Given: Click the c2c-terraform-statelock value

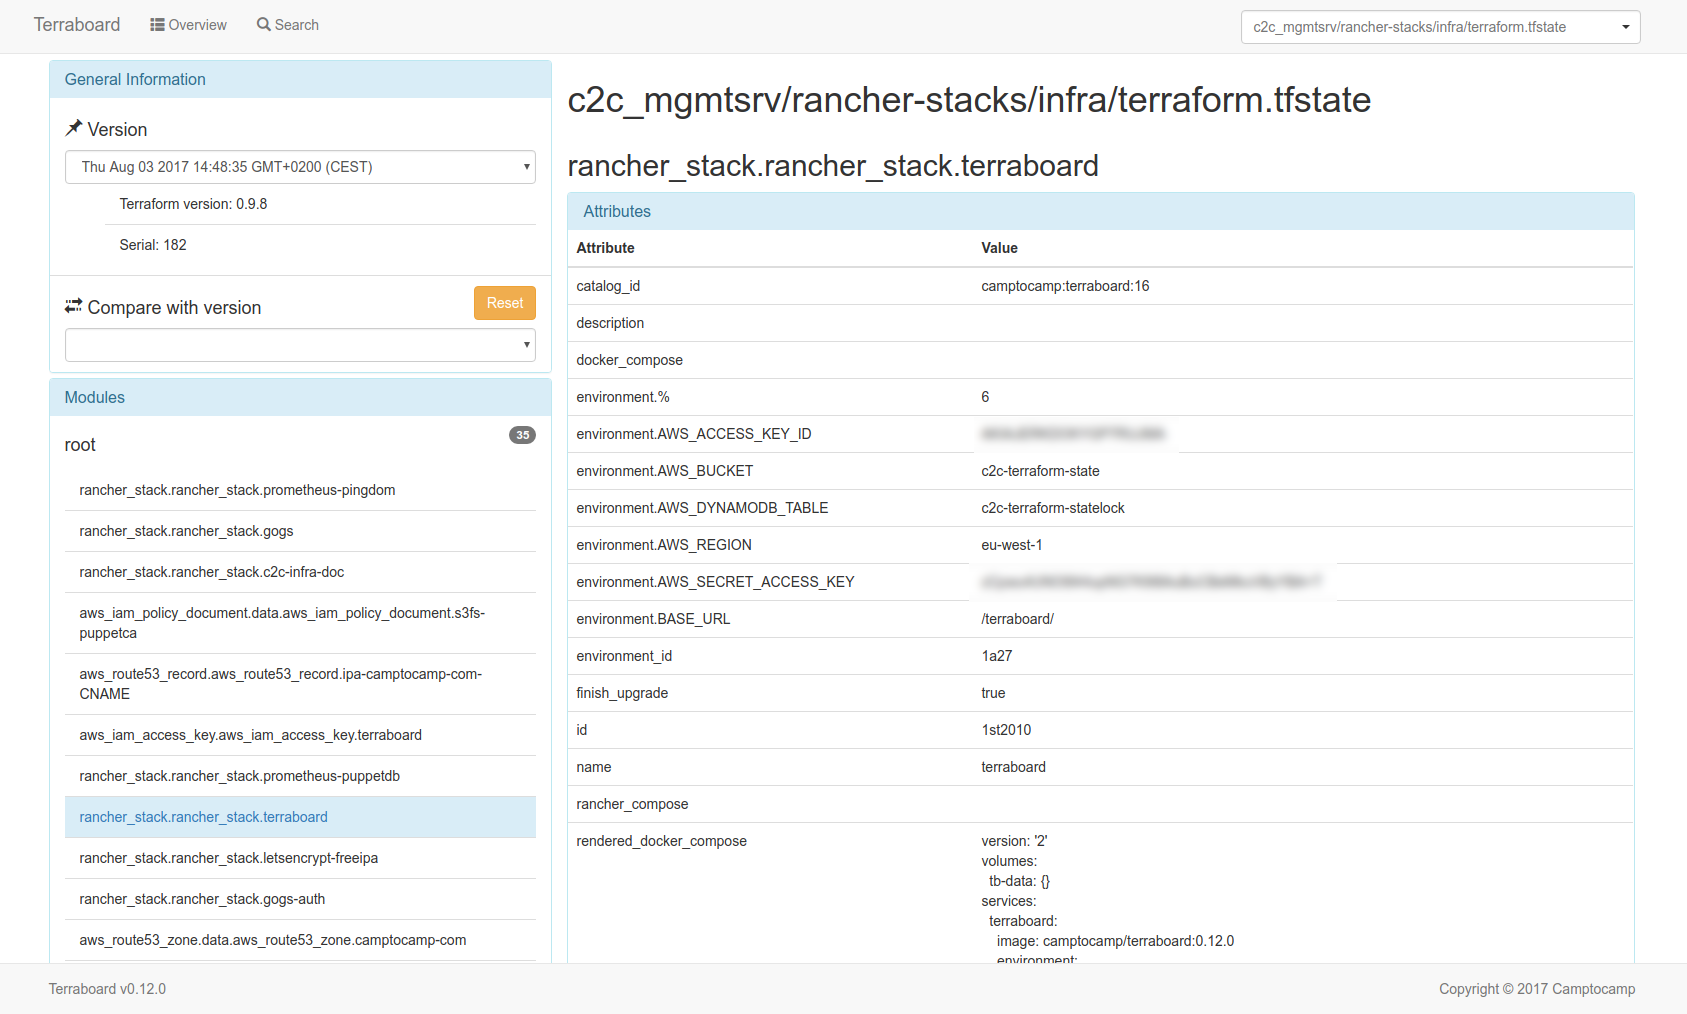Looking at the screenshot, I should pos(1053,508).
